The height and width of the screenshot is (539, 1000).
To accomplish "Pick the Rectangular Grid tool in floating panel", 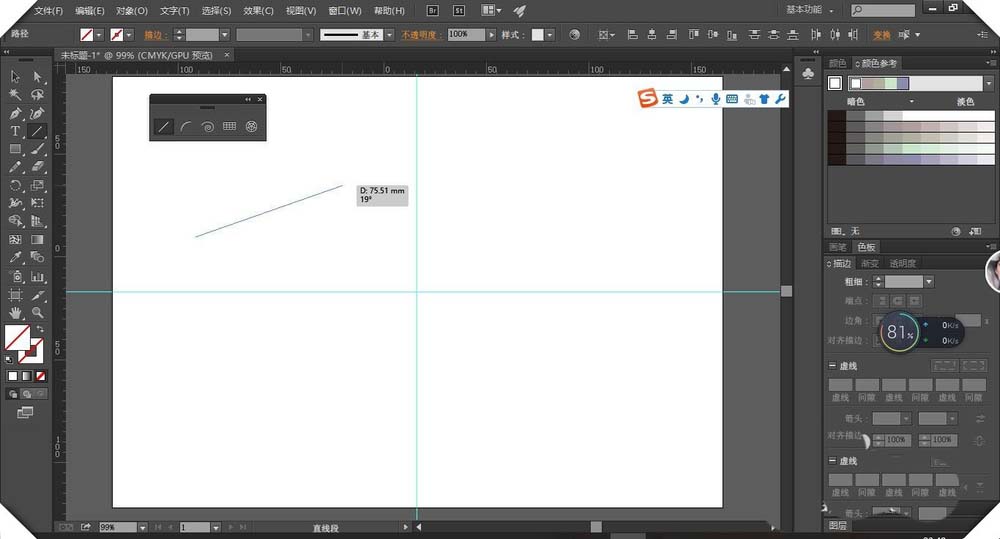I will point(229,127).
